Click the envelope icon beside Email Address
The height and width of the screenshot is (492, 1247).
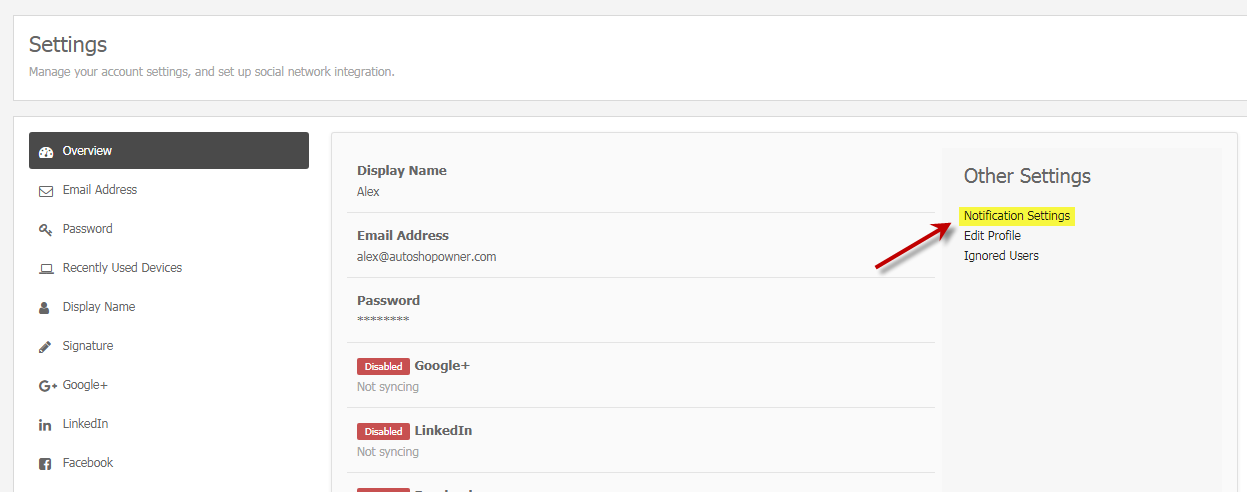pyautogui.click(x=45, y=191)
